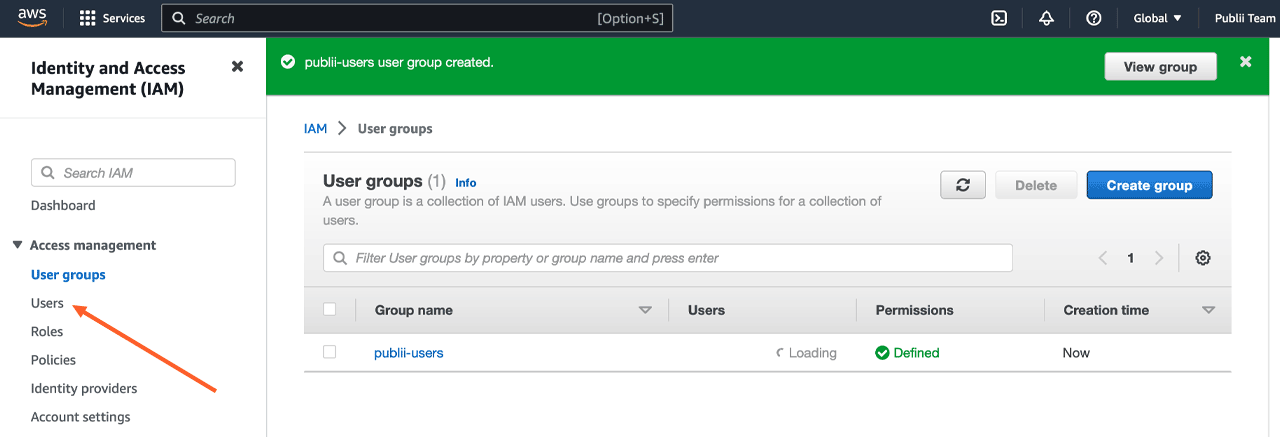Click the View group button
Viewport: 1280px width, 437px height.
point(1160,67)
